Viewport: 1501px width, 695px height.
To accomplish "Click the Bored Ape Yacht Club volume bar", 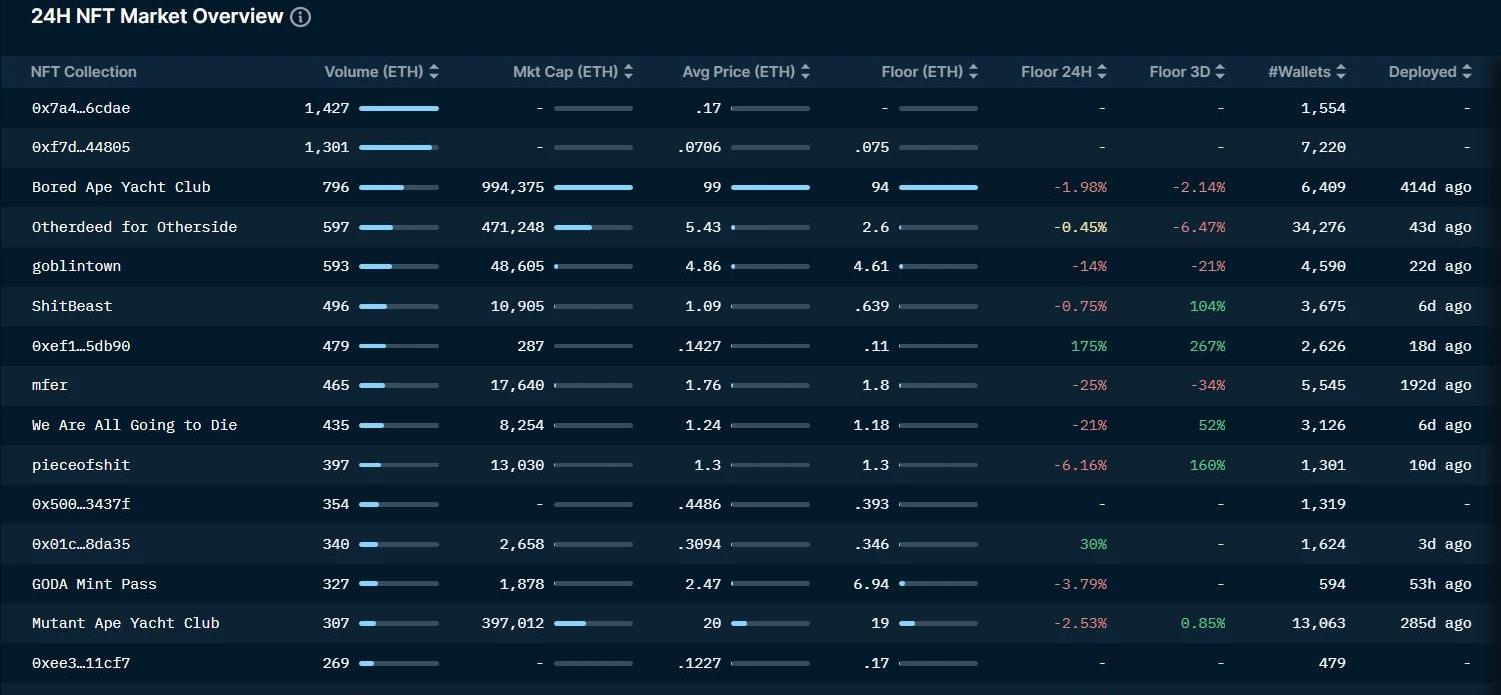I will point(398,187).
